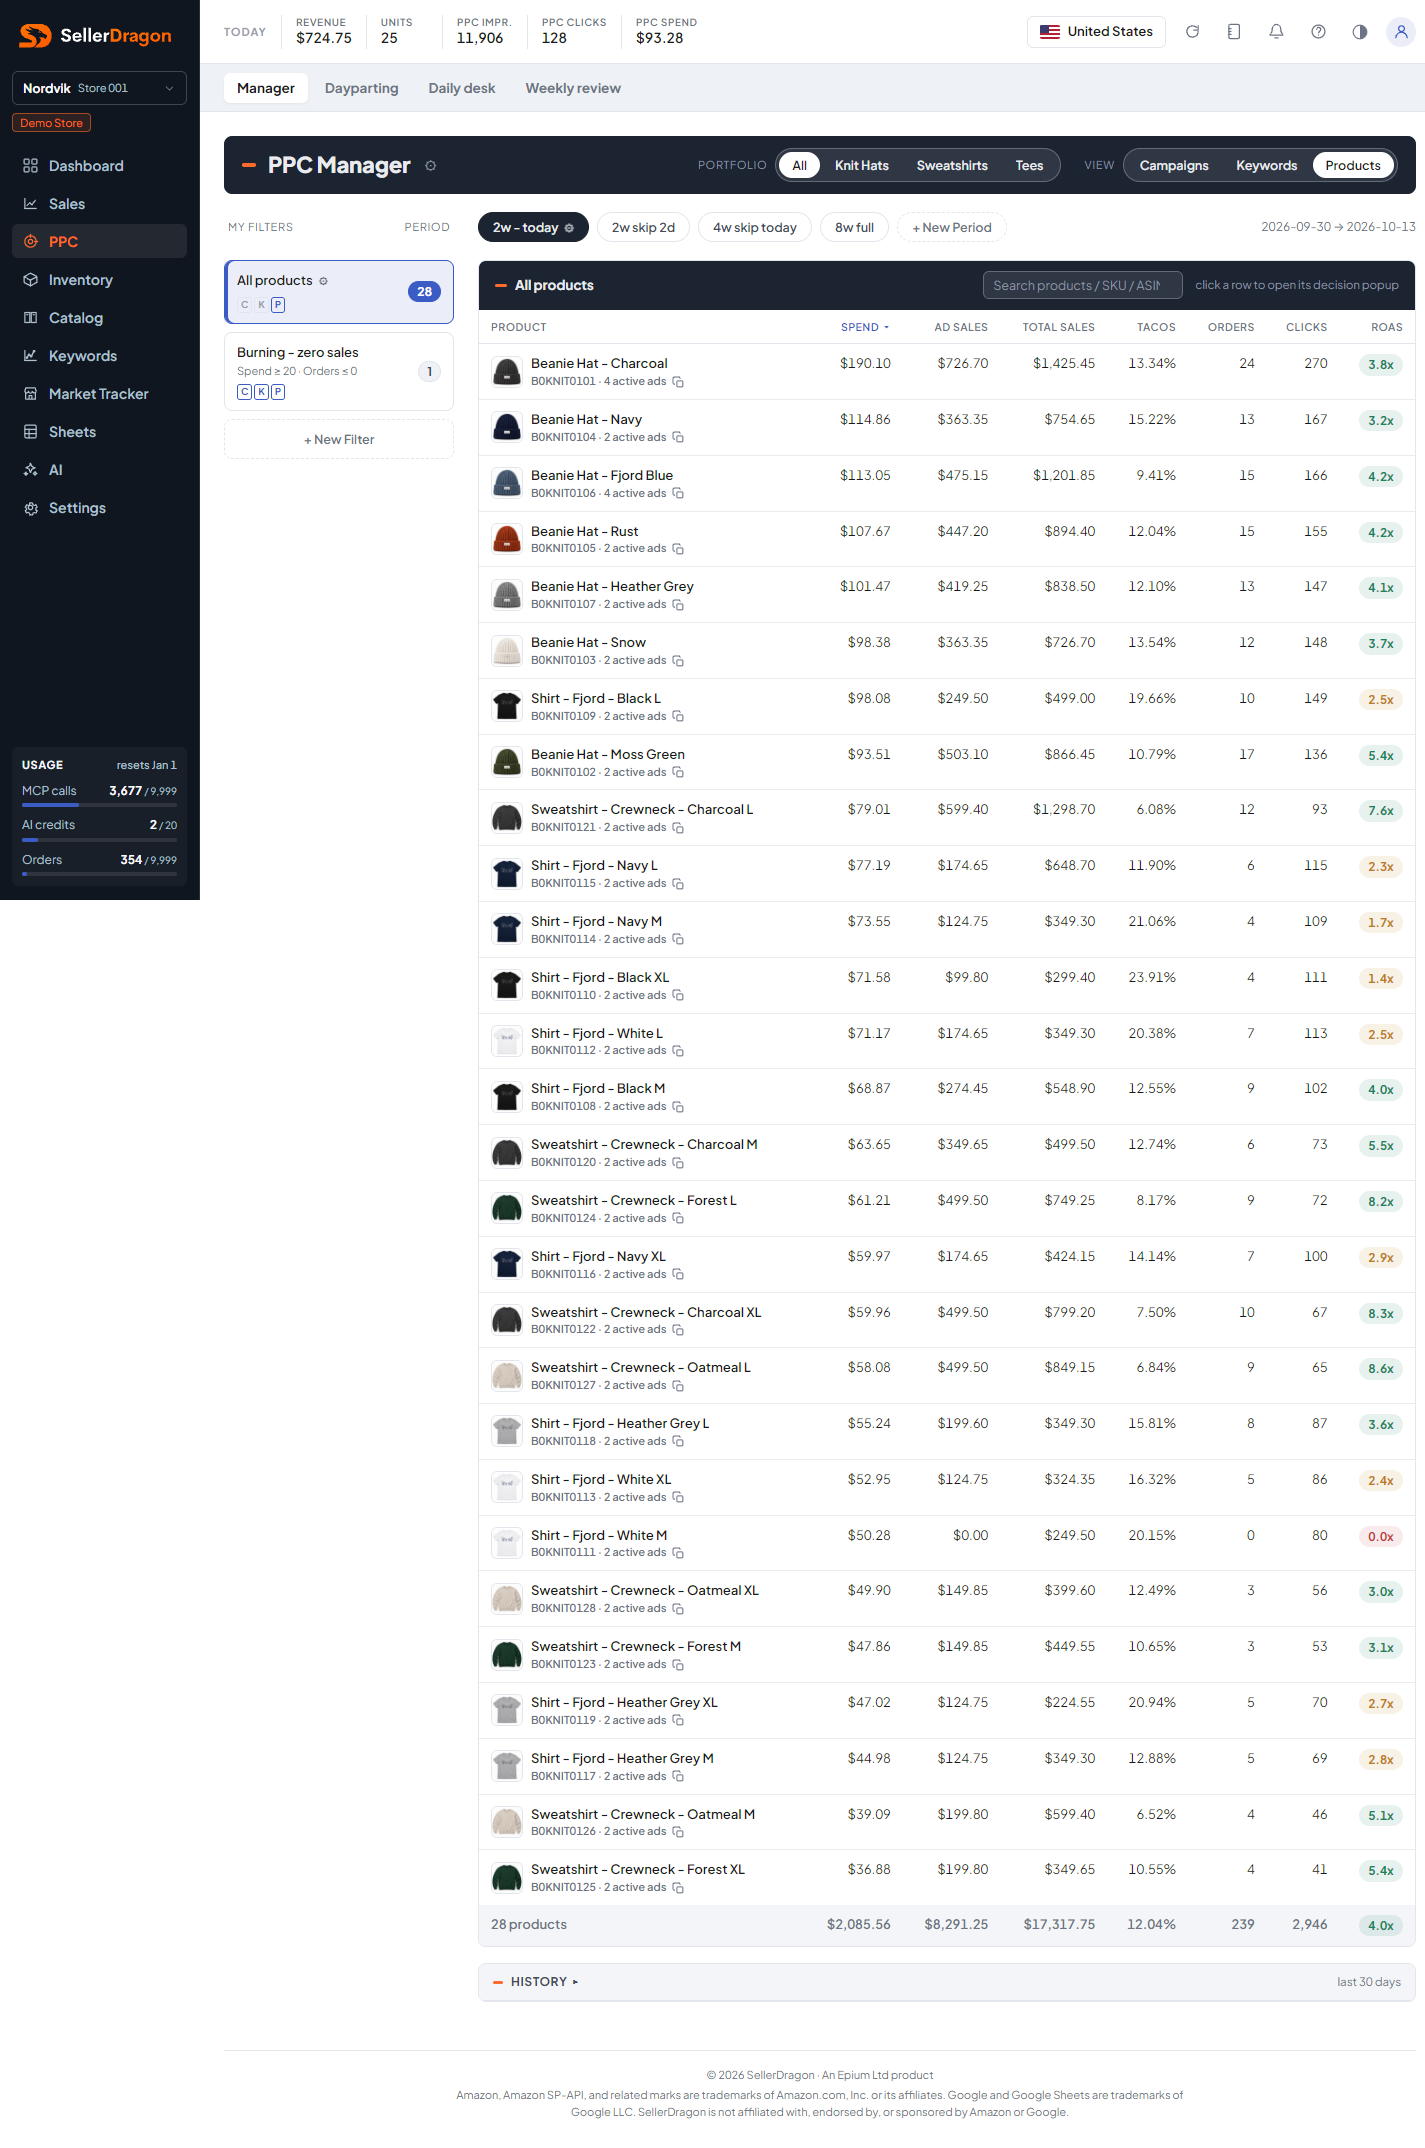1425x2148 pixels.
Task: Go to the Sales section
Action: point(99,204)
